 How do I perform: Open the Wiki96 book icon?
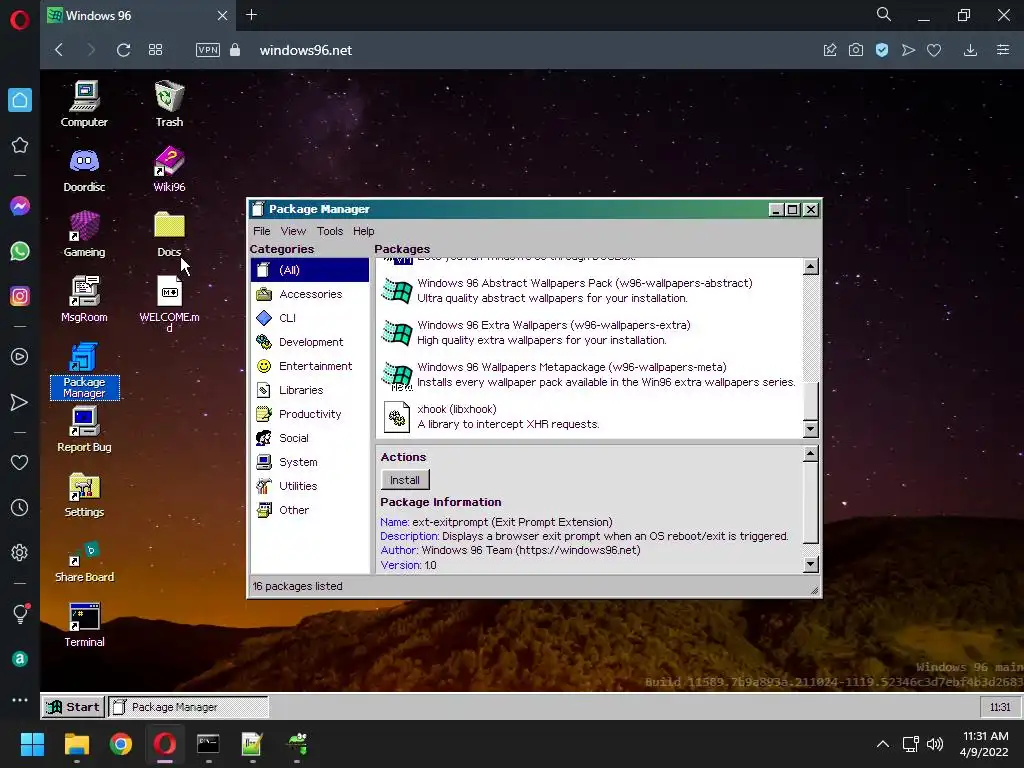(x=169, y=169)
